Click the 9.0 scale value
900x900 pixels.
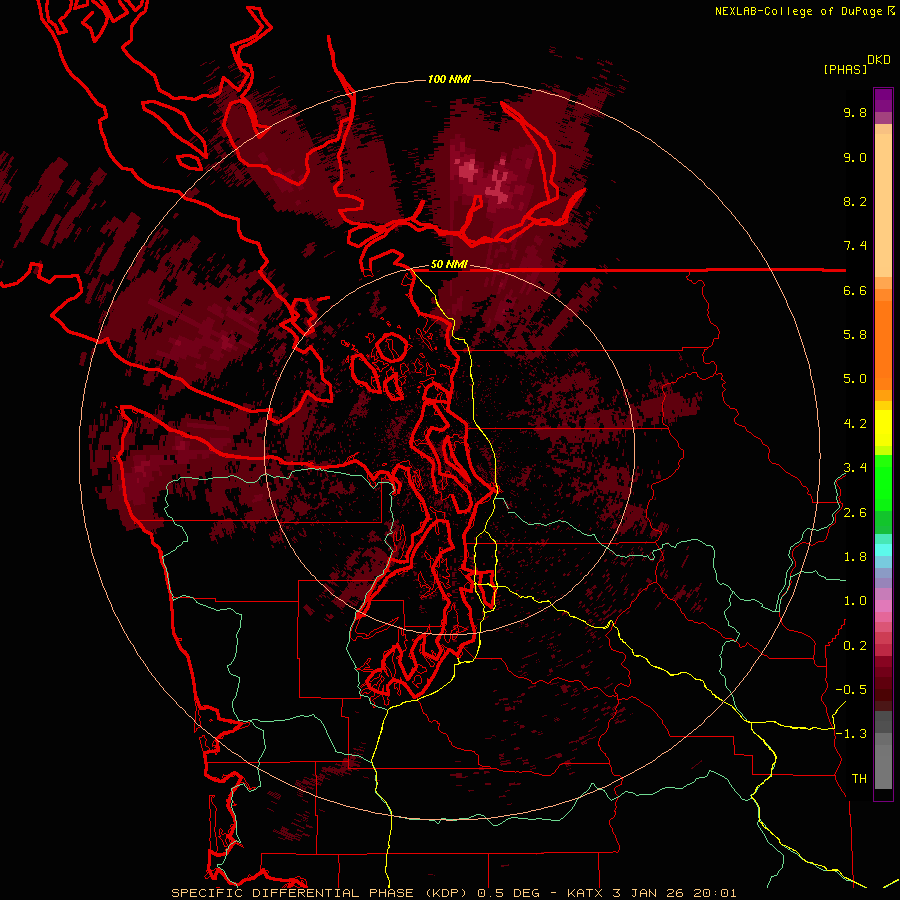click(x=855, y=157)
